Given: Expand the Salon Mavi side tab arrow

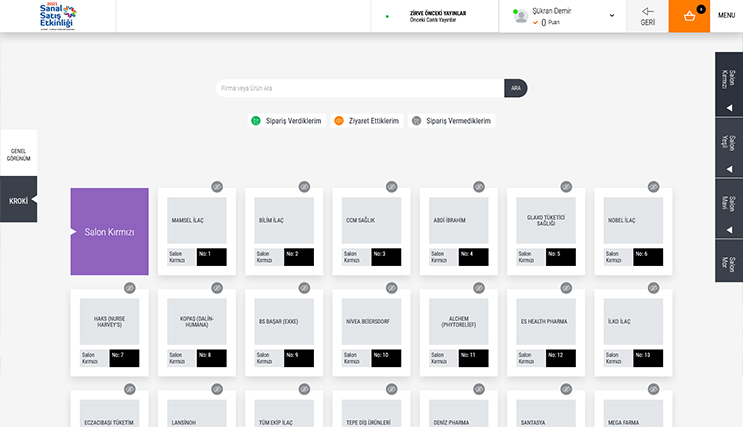Looking at the screenshot, I should click(x=729, y=230).
